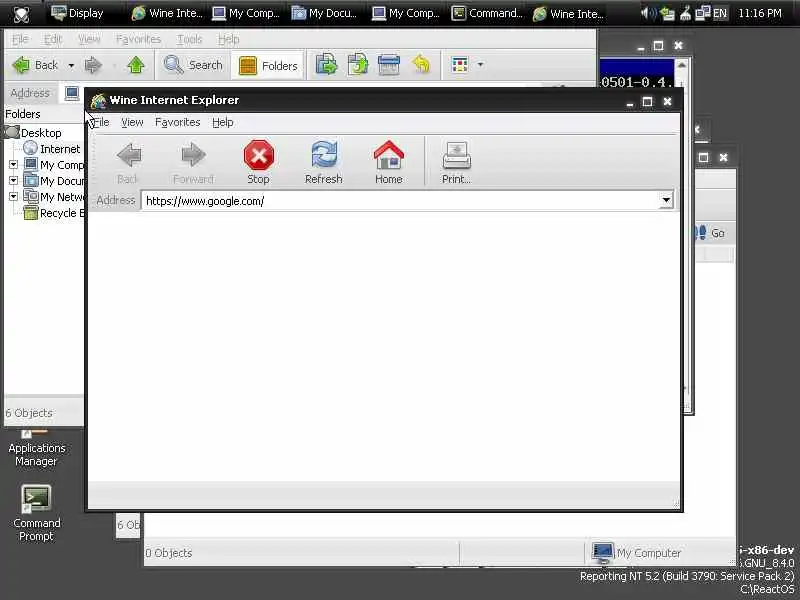Open Help menu in Wine Internet Explorer
This screenshot has width=800, height=600.
point(223,122)
